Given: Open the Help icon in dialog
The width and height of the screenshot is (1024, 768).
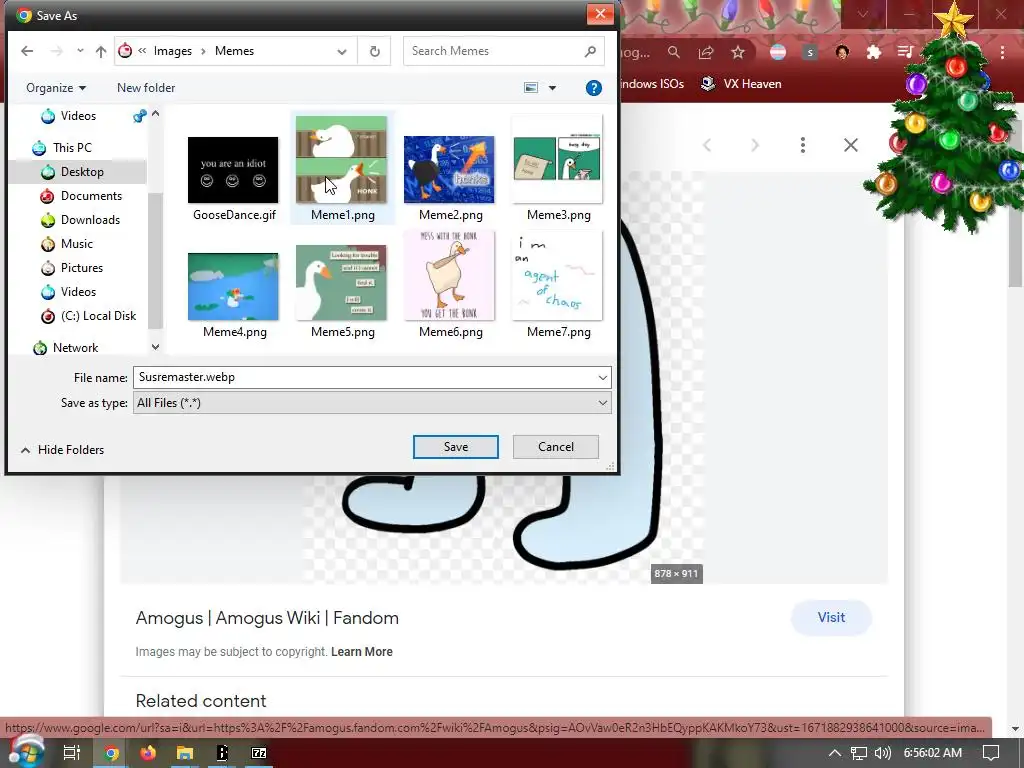Looking at the screenshot, I should click(x=593, y=88).
